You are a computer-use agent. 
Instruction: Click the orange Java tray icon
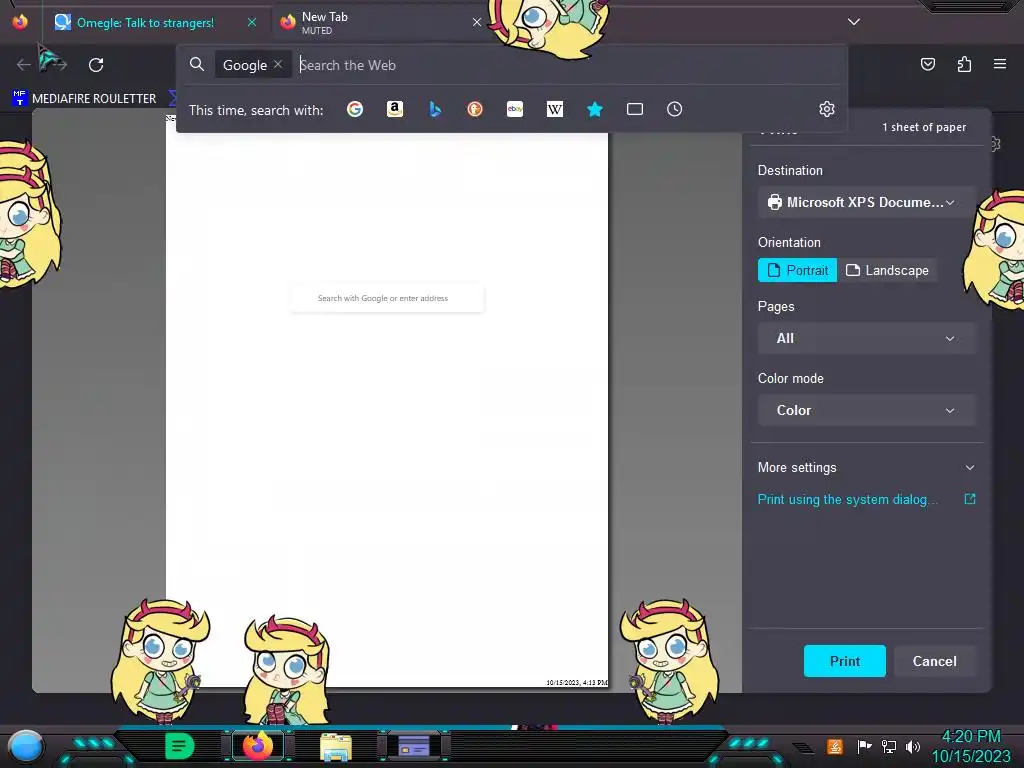(835, 746)
